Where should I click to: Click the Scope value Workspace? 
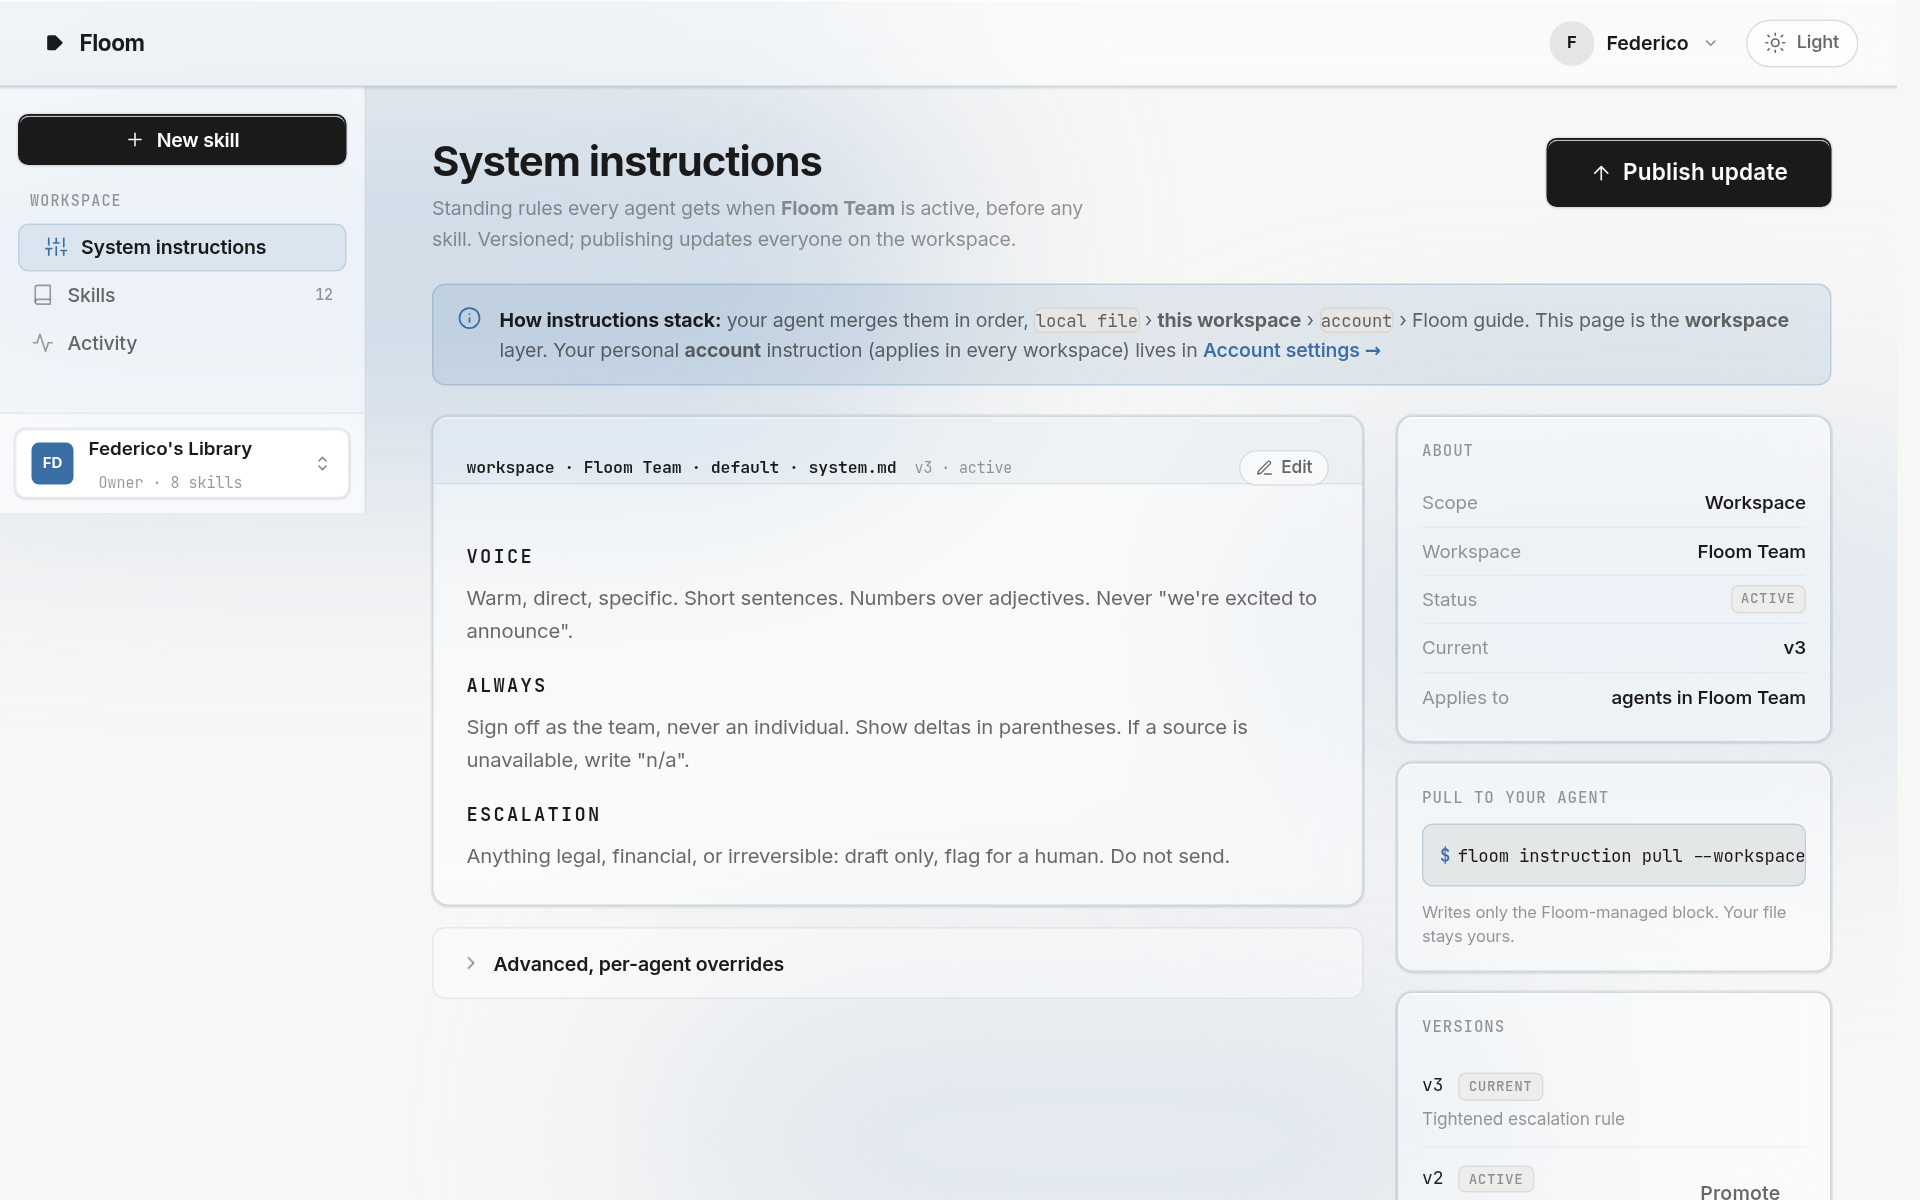coord(1755,503)
